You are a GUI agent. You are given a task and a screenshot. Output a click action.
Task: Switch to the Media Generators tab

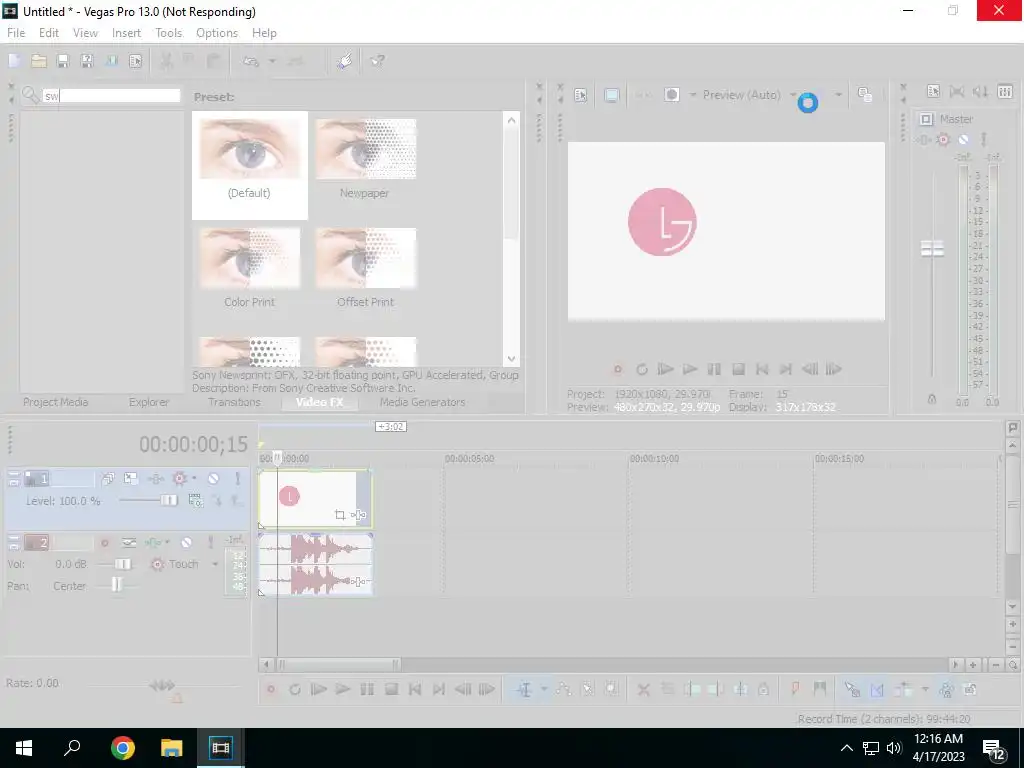tap(423, 402)
